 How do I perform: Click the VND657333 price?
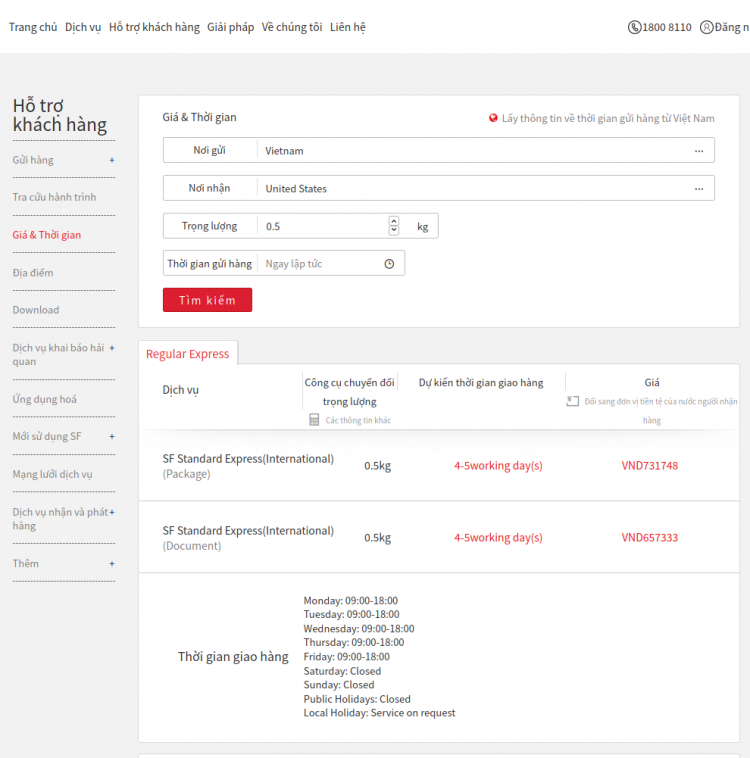(x=649, y=538)
